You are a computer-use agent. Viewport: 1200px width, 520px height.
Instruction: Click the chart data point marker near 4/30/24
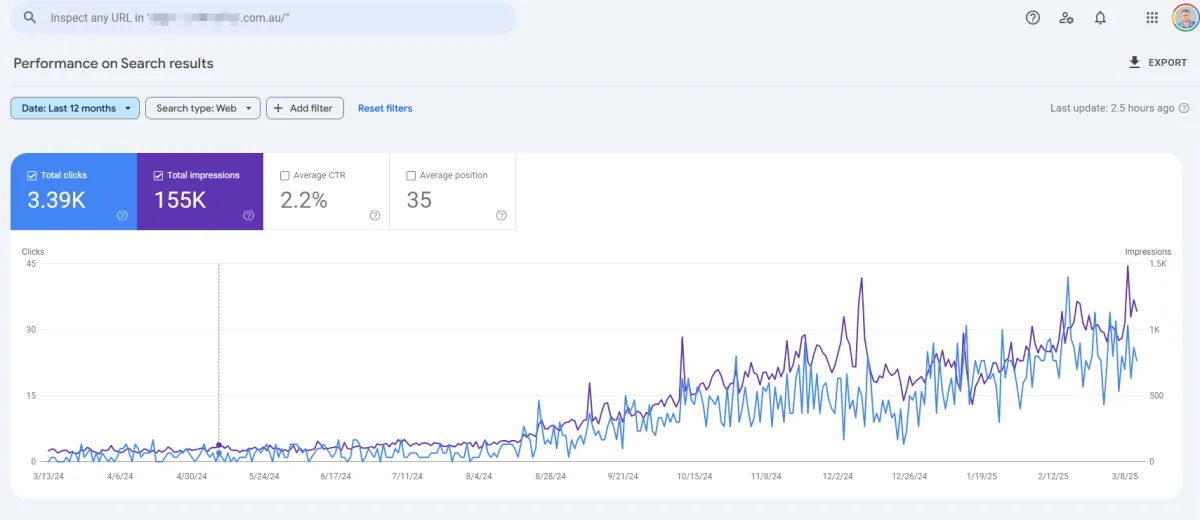click(219, 445)
